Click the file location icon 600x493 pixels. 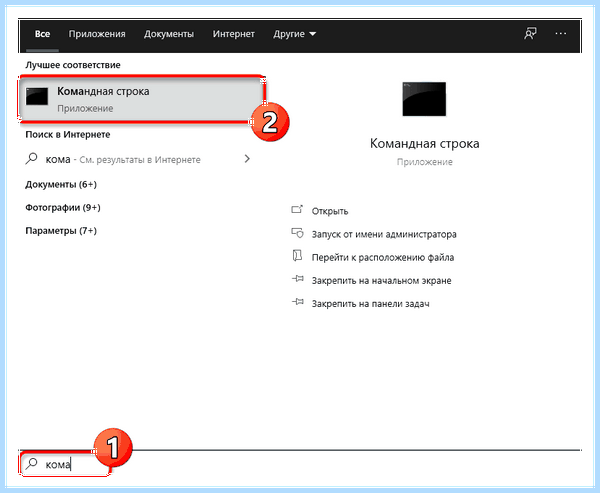click(x=297, y=256)
